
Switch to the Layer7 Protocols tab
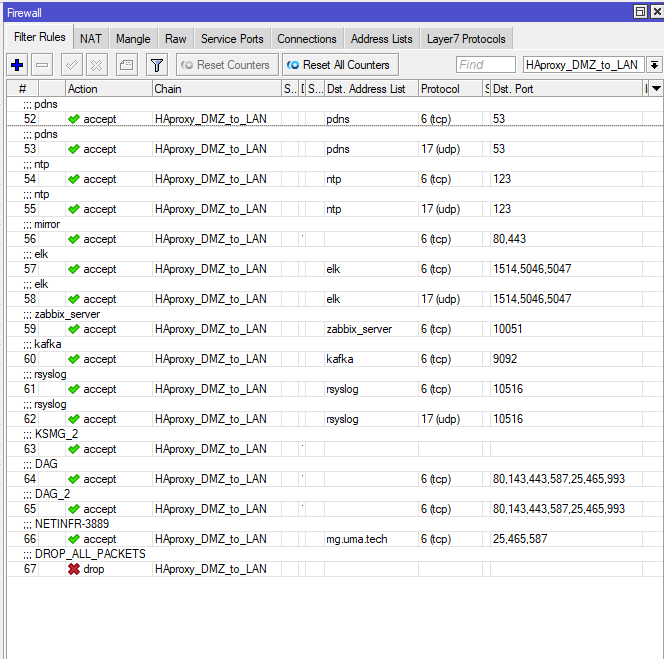[466, 39]
